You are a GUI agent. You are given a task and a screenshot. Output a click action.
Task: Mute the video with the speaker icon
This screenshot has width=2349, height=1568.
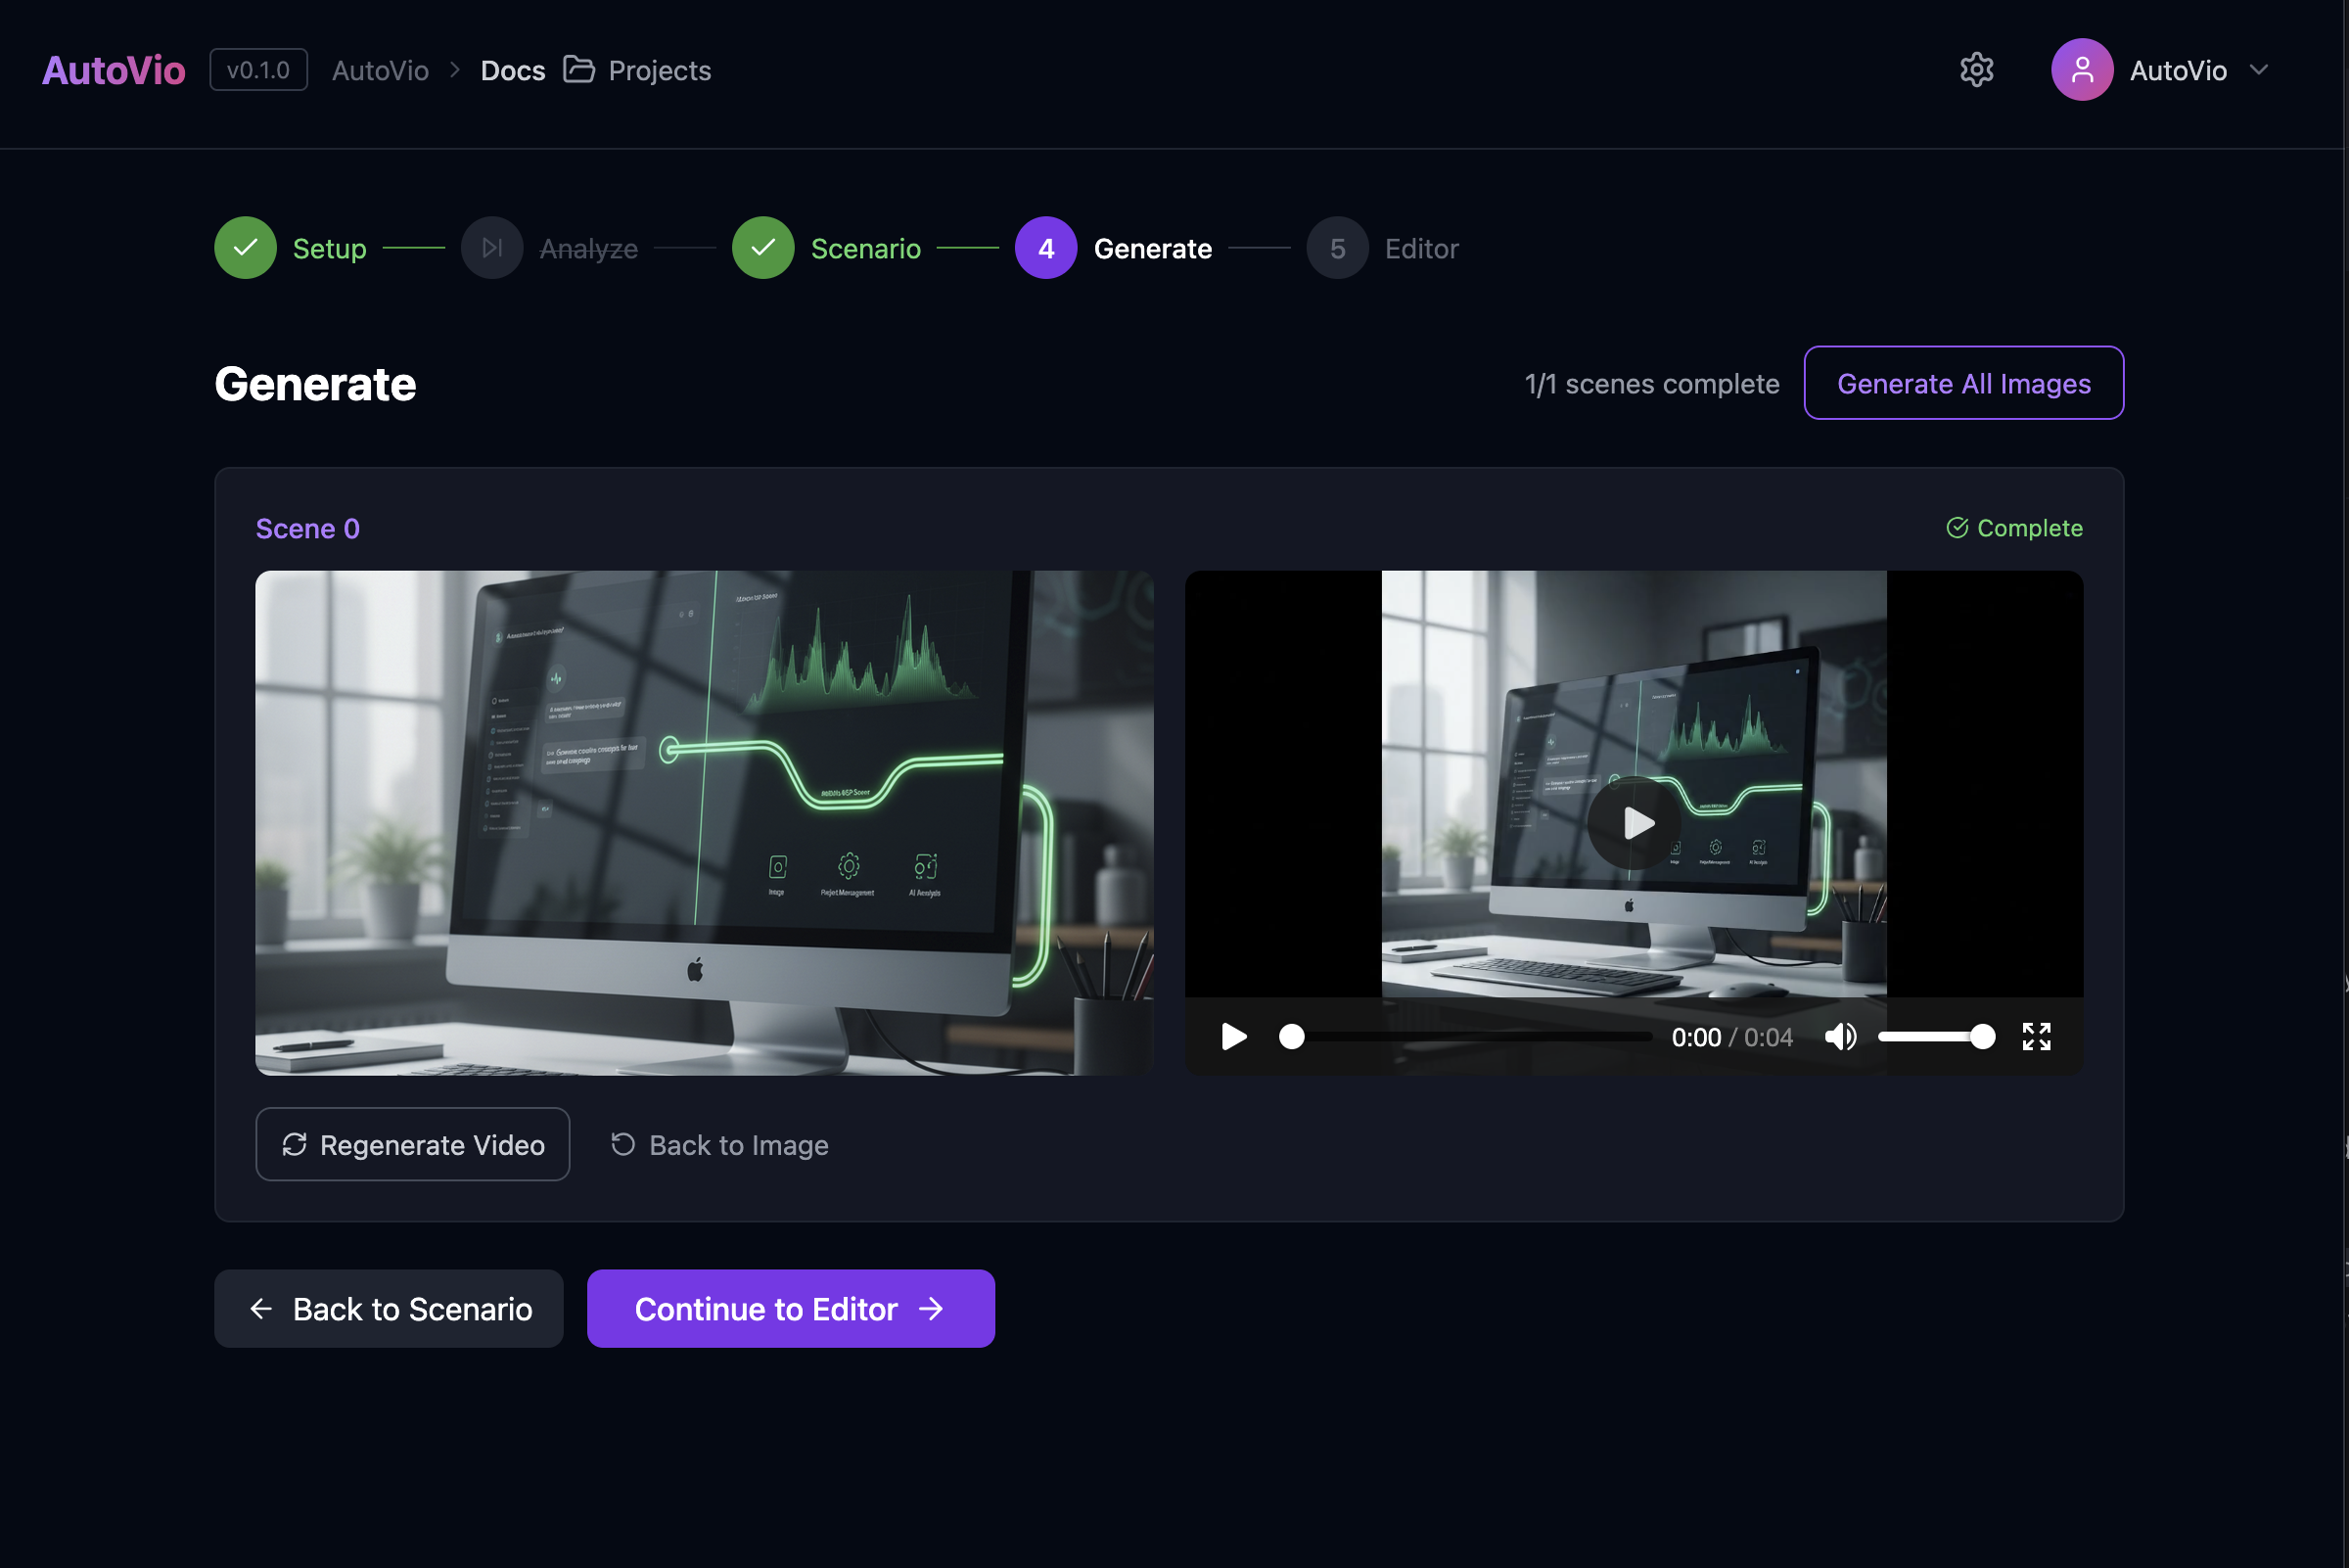[x=1839, y=1037]
